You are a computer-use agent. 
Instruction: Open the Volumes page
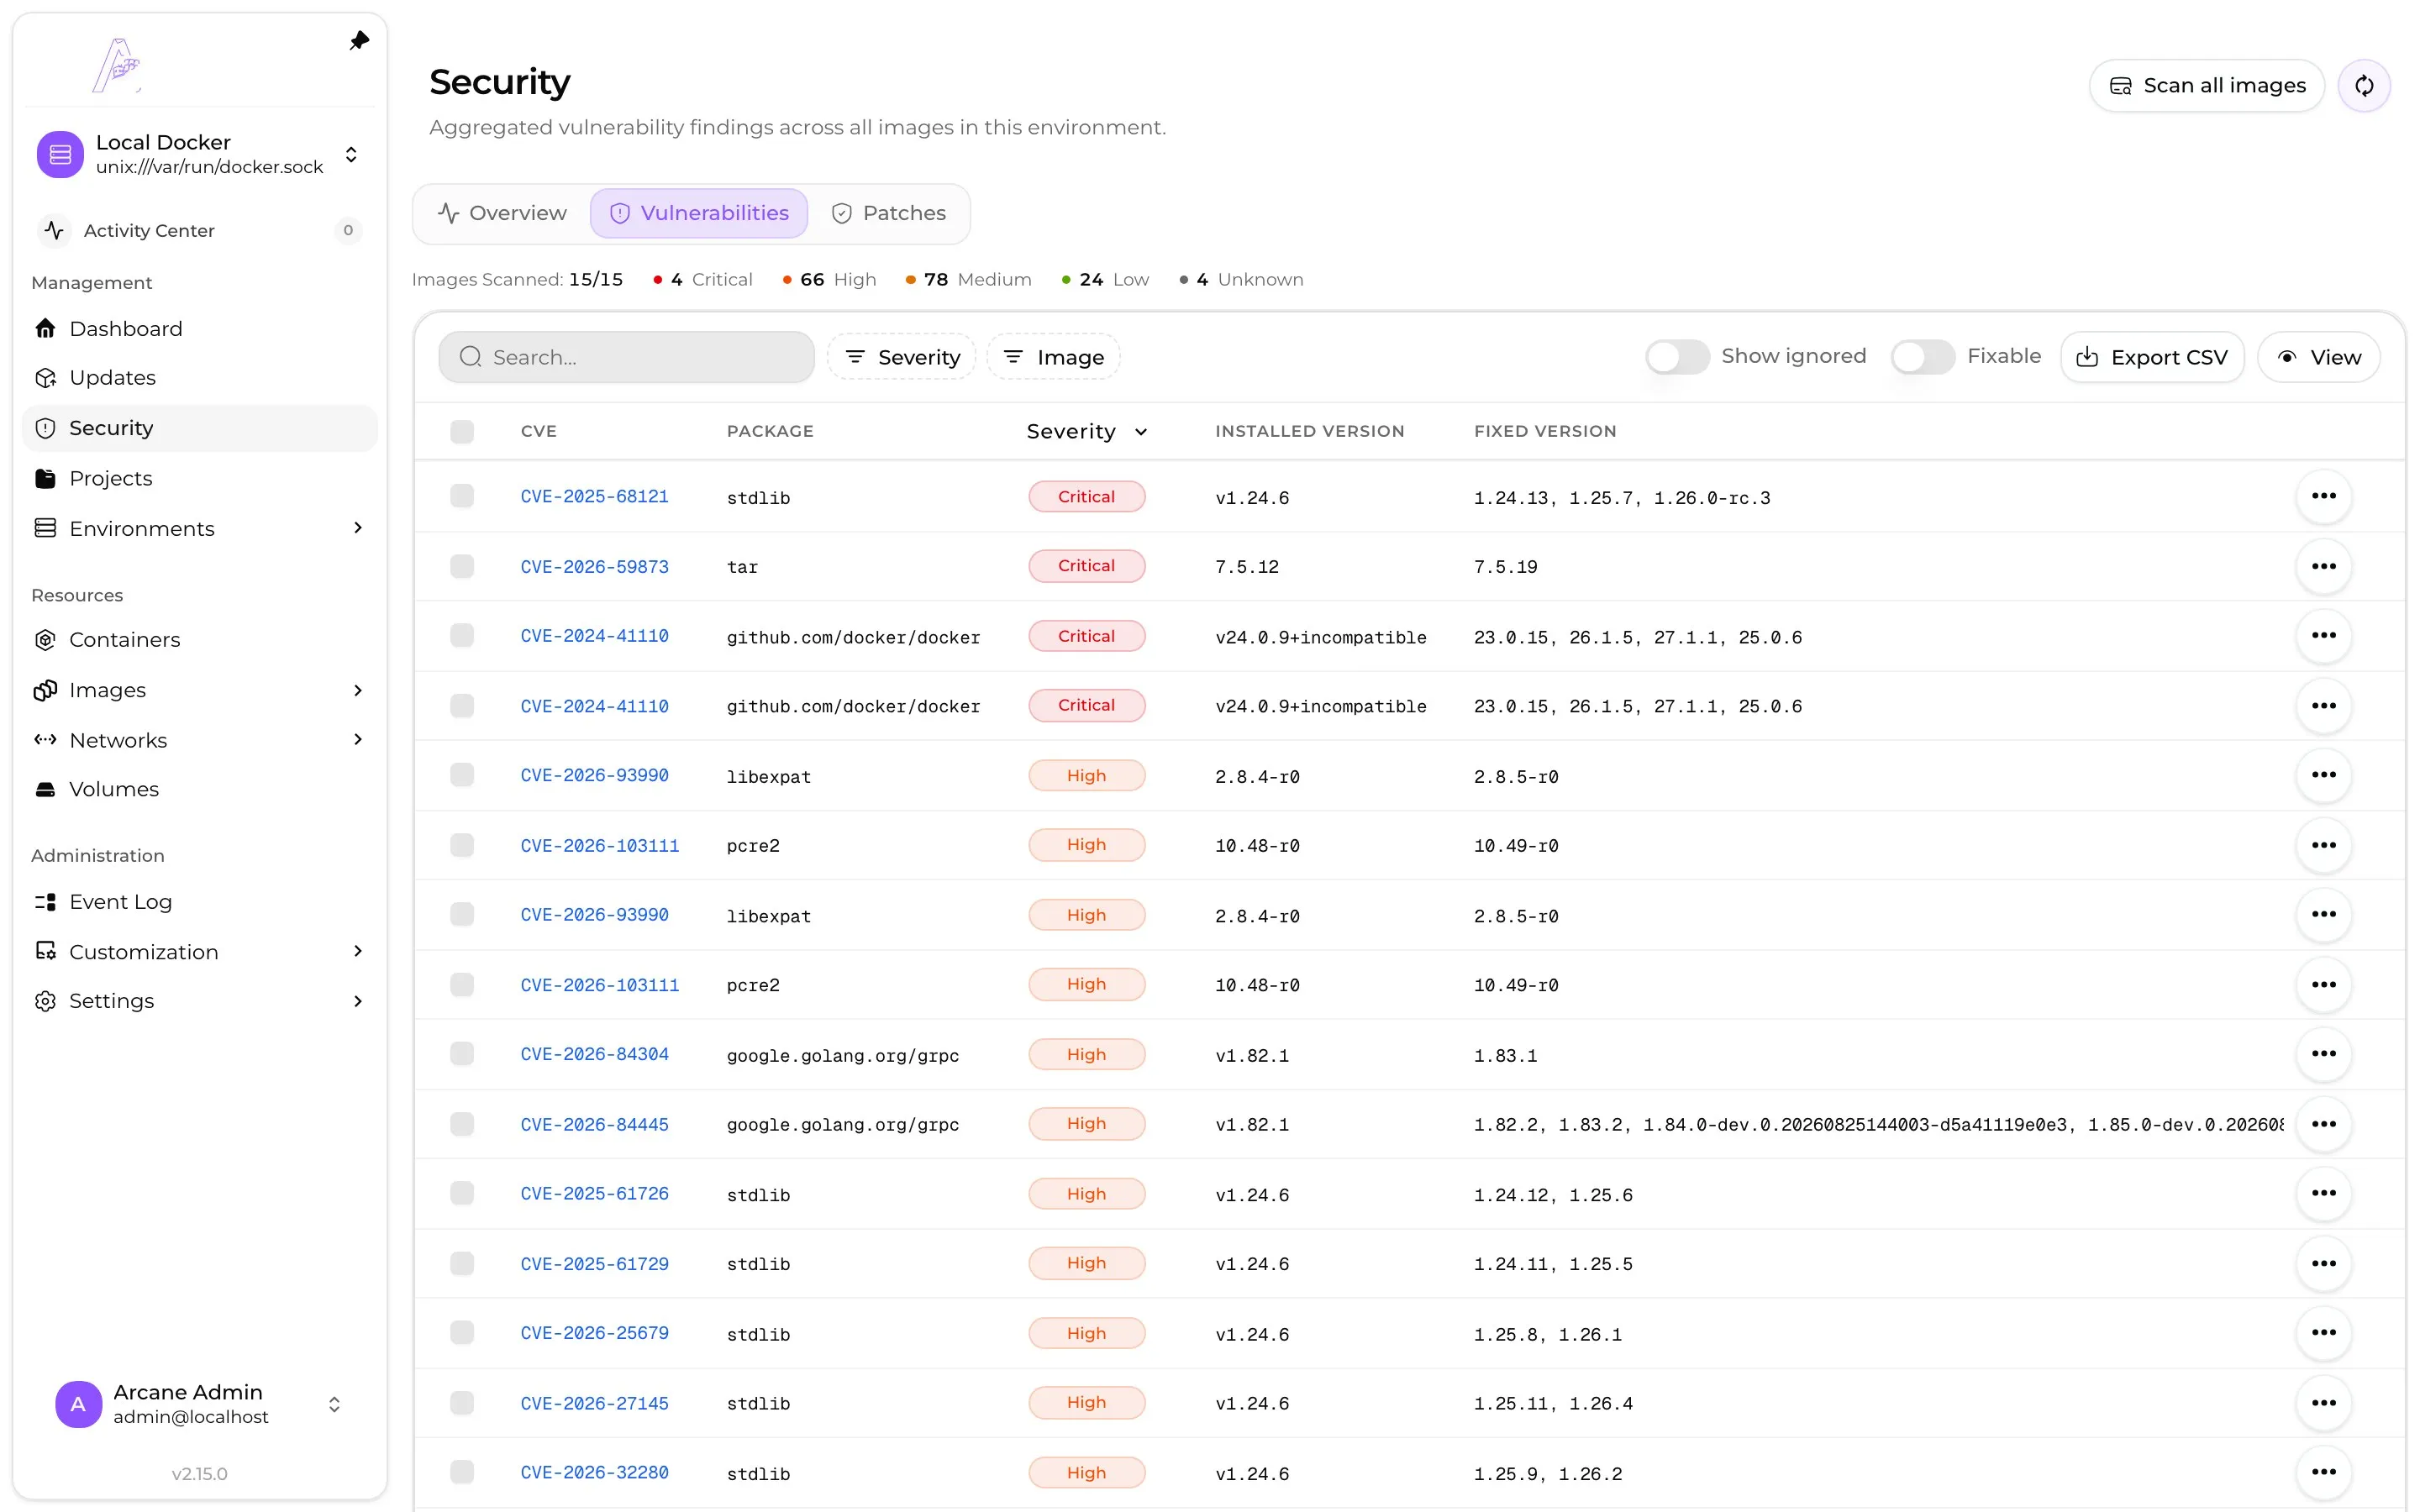point(199,789)
